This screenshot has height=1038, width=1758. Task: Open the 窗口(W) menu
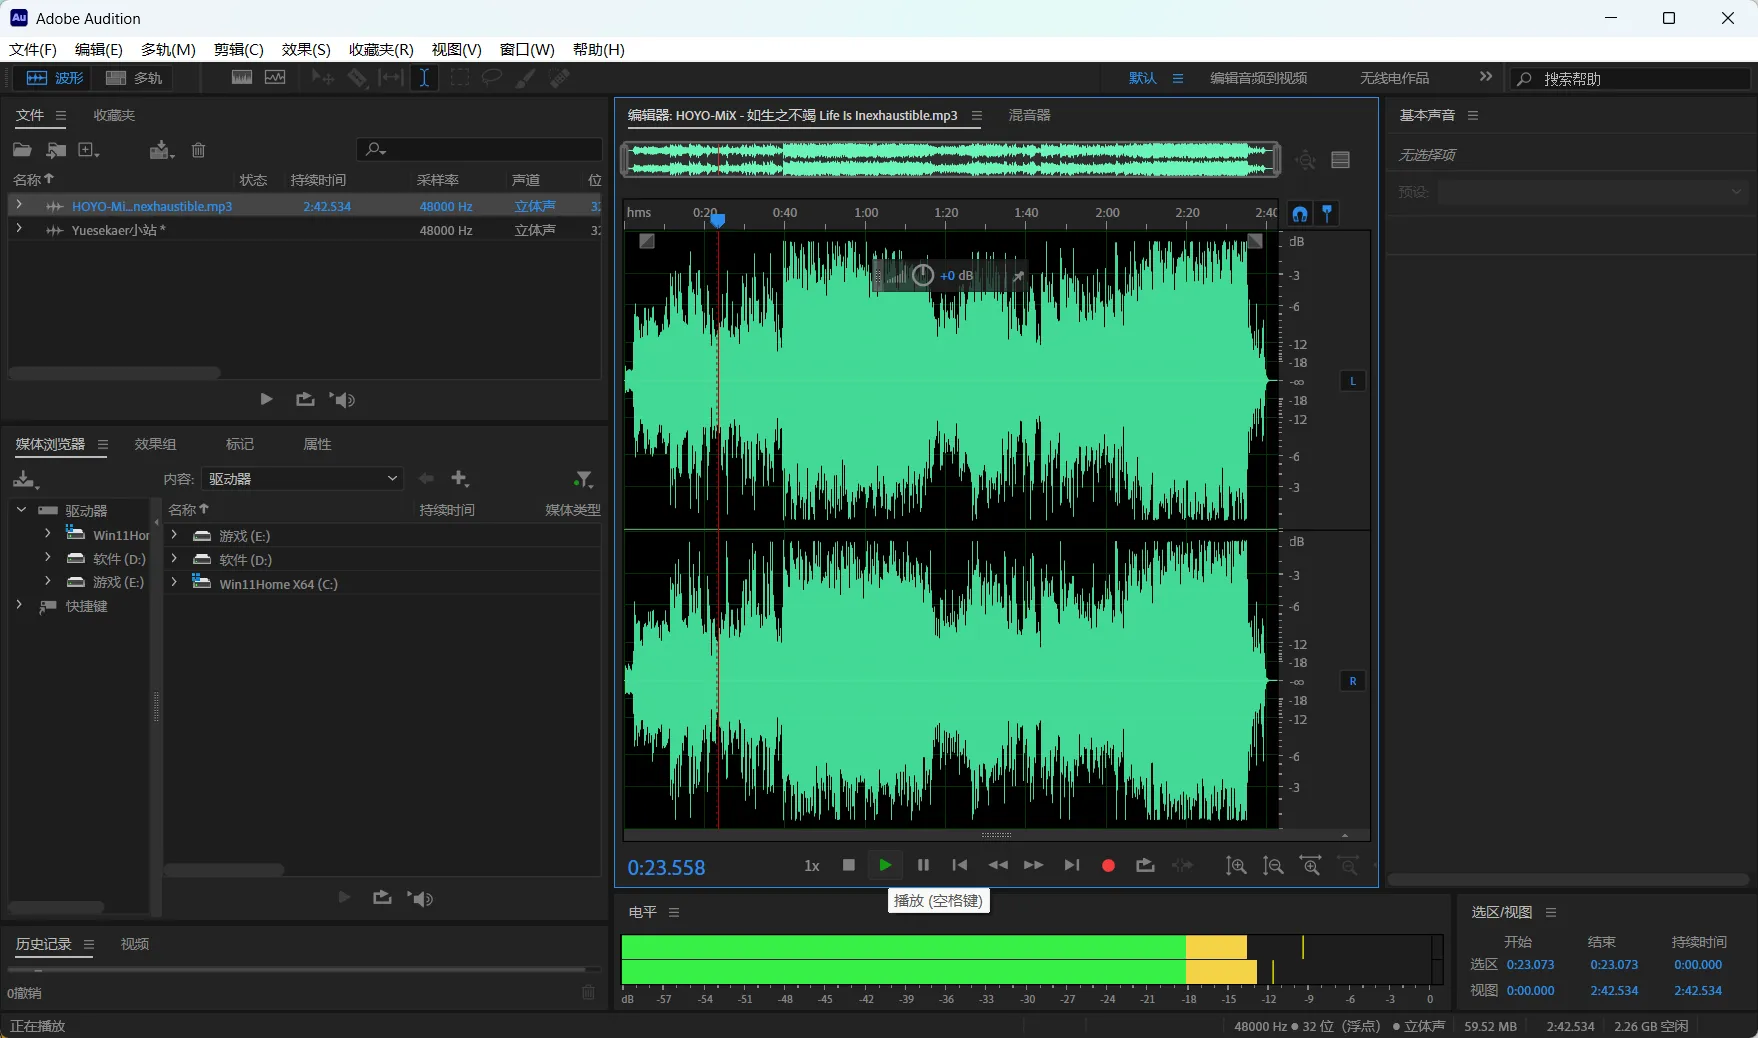(x=527, y=49)
